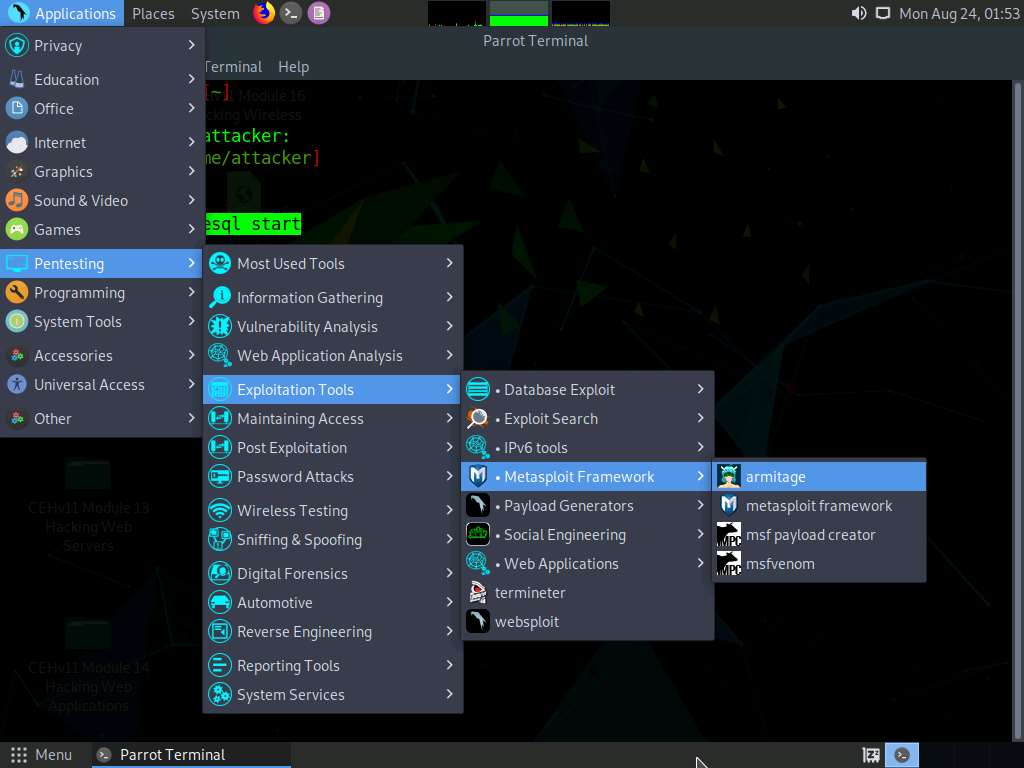This screenshot has width=1024, height=768.
Task: Open the Games applications category
Action: [x=102, y=229]
